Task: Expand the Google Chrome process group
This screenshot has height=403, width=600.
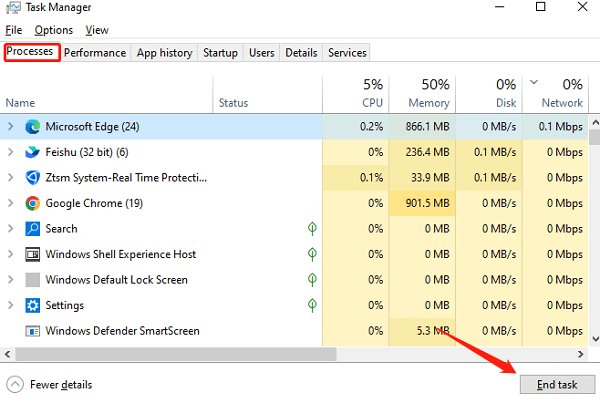Action: [11, 203]
